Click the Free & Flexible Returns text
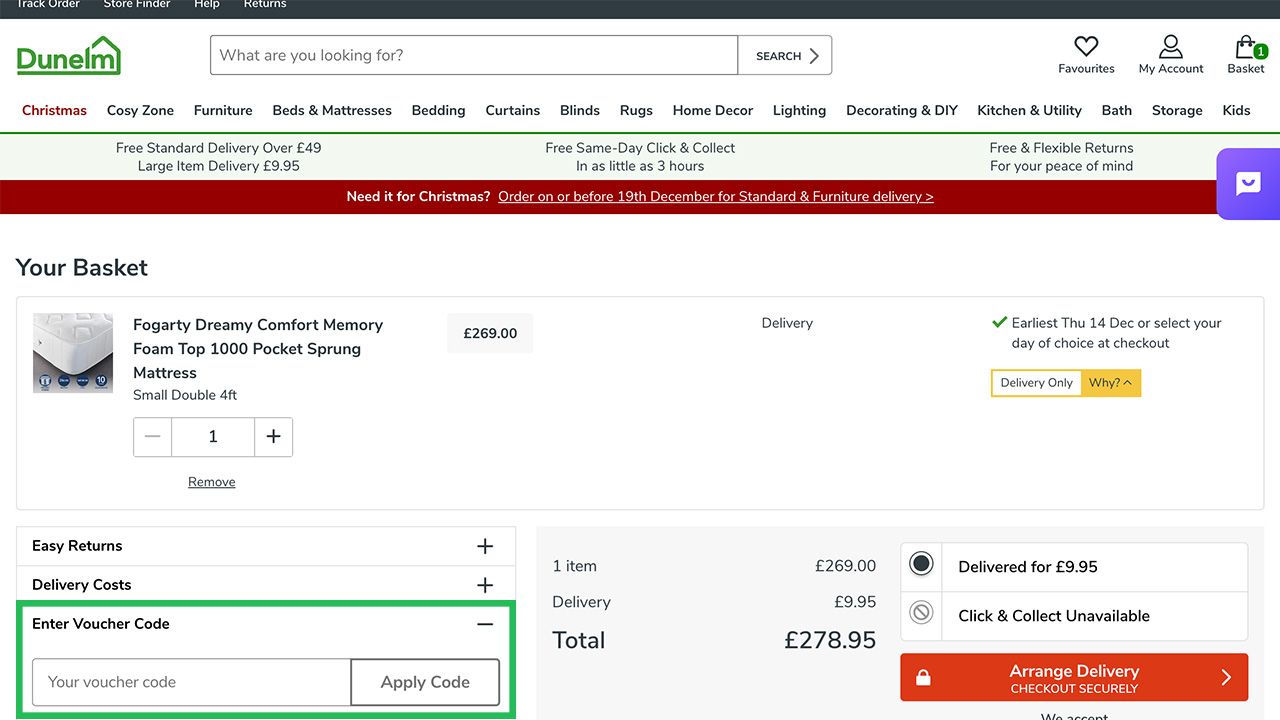 pyautogui.click(x=1062, y=148)
